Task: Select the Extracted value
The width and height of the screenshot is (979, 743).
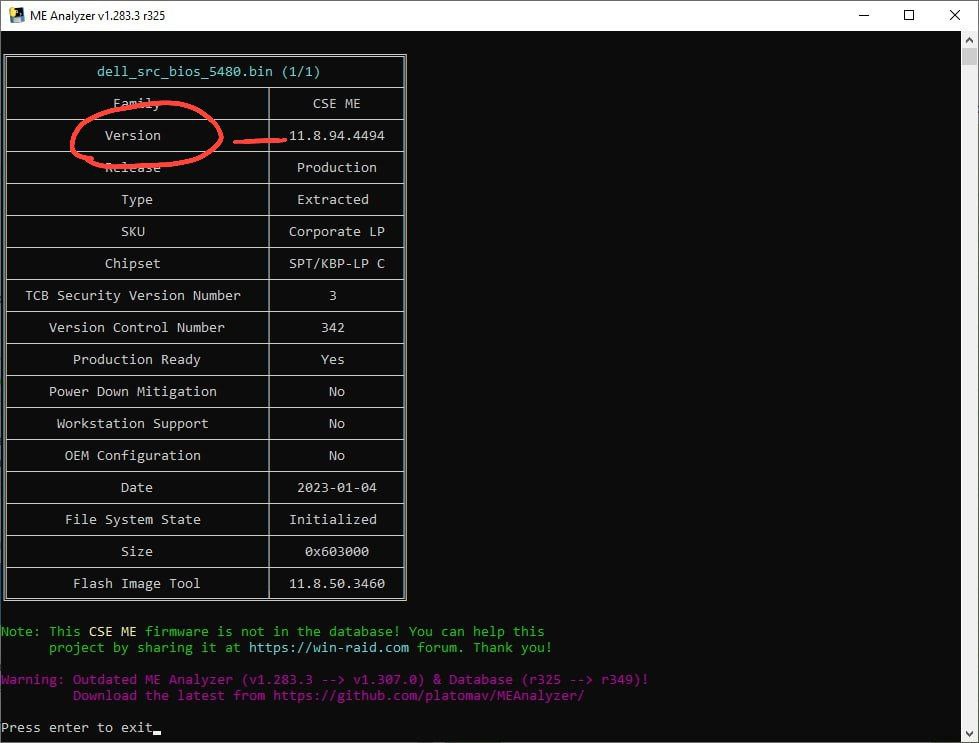Action: [333, 200]
